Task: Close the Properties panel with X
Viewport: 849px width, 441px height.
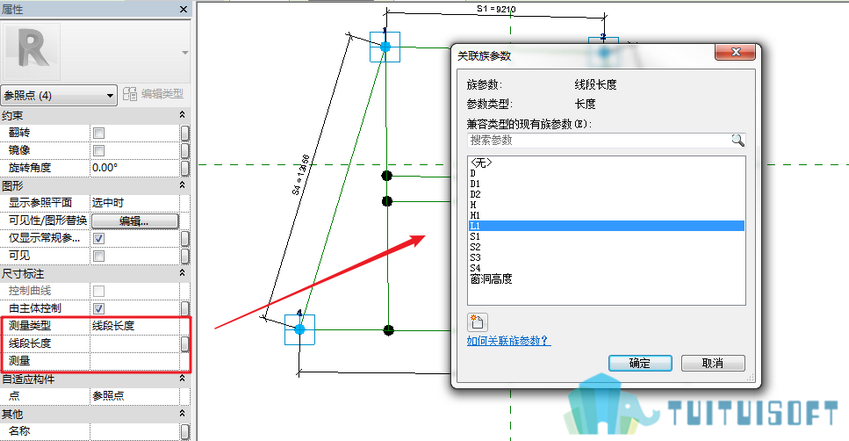Action: [x=183, y=9]
